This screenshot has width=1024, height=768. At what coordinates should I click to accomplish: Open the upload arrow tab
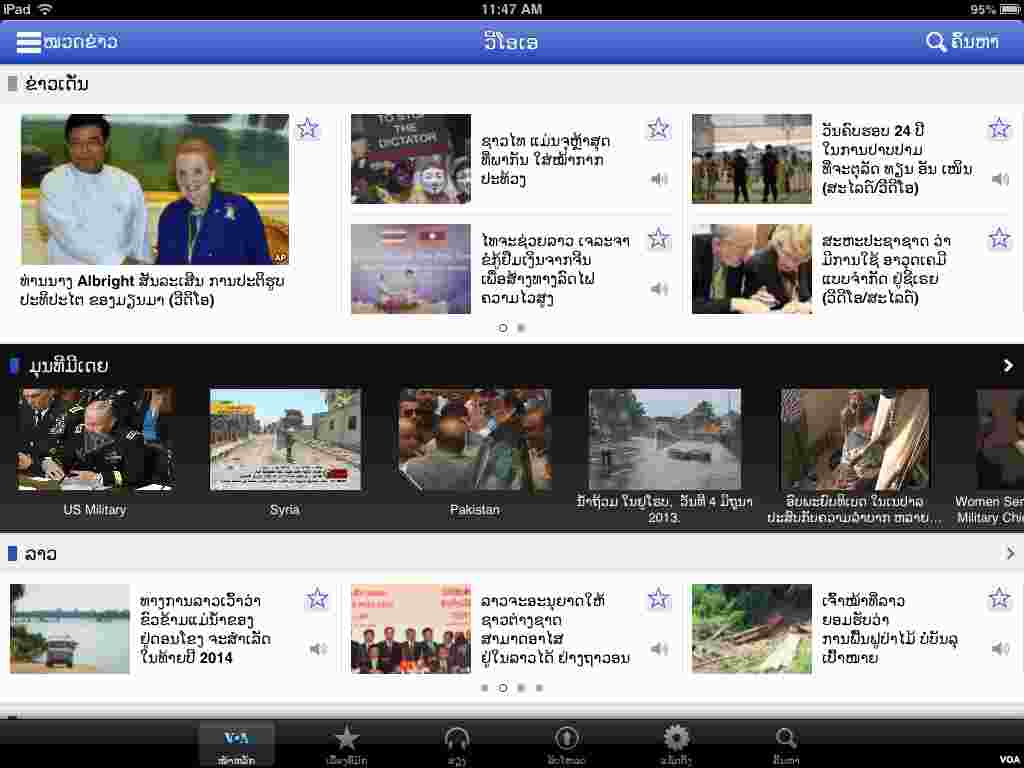(566, 745)
